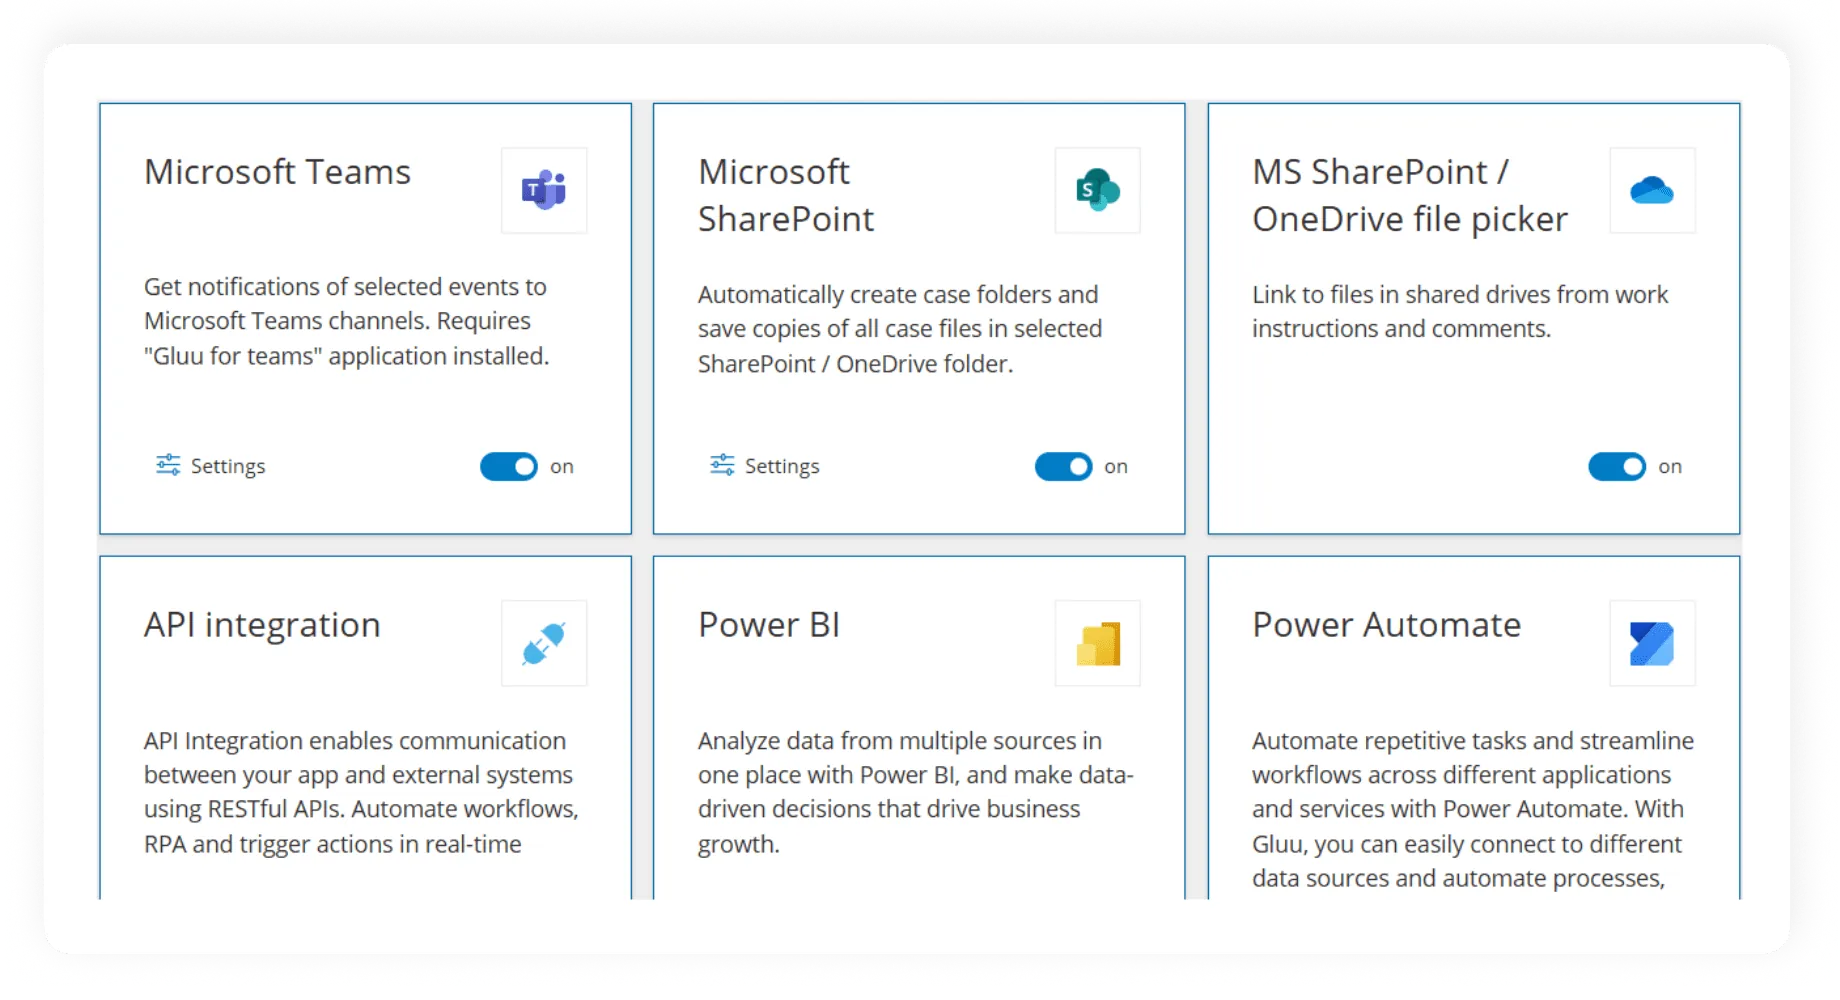The width and height of the screenshot is (1840, 1000).
Task: Click the 'Automate repetitive tasks' description
Action: coord(1473,809)
